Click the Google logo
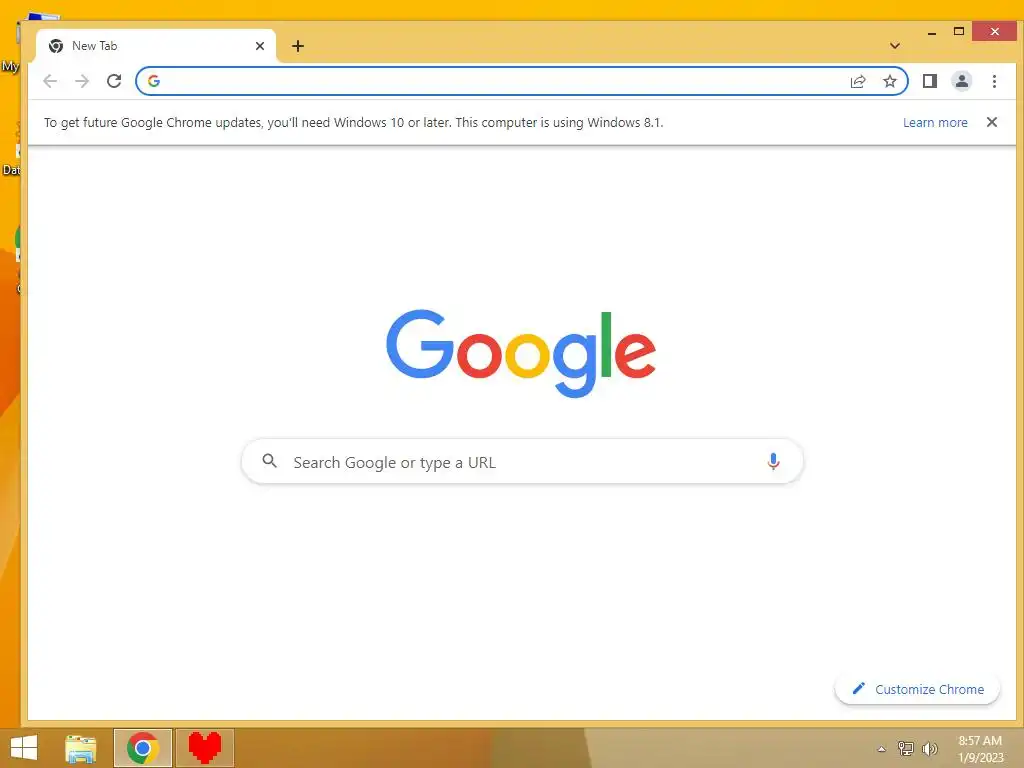Viewport: 1024px width, 768px height. [x=521, y=353]
